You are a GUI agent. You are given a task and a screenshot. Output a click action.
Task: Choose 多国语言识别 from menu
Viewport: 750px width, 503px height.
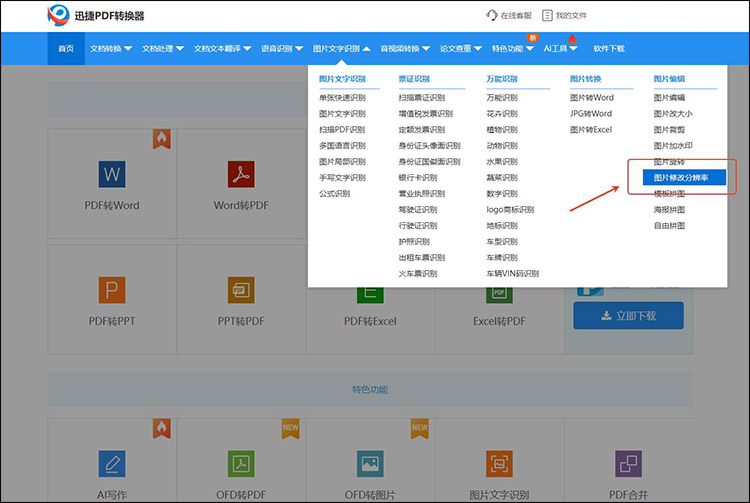point(342,145)
